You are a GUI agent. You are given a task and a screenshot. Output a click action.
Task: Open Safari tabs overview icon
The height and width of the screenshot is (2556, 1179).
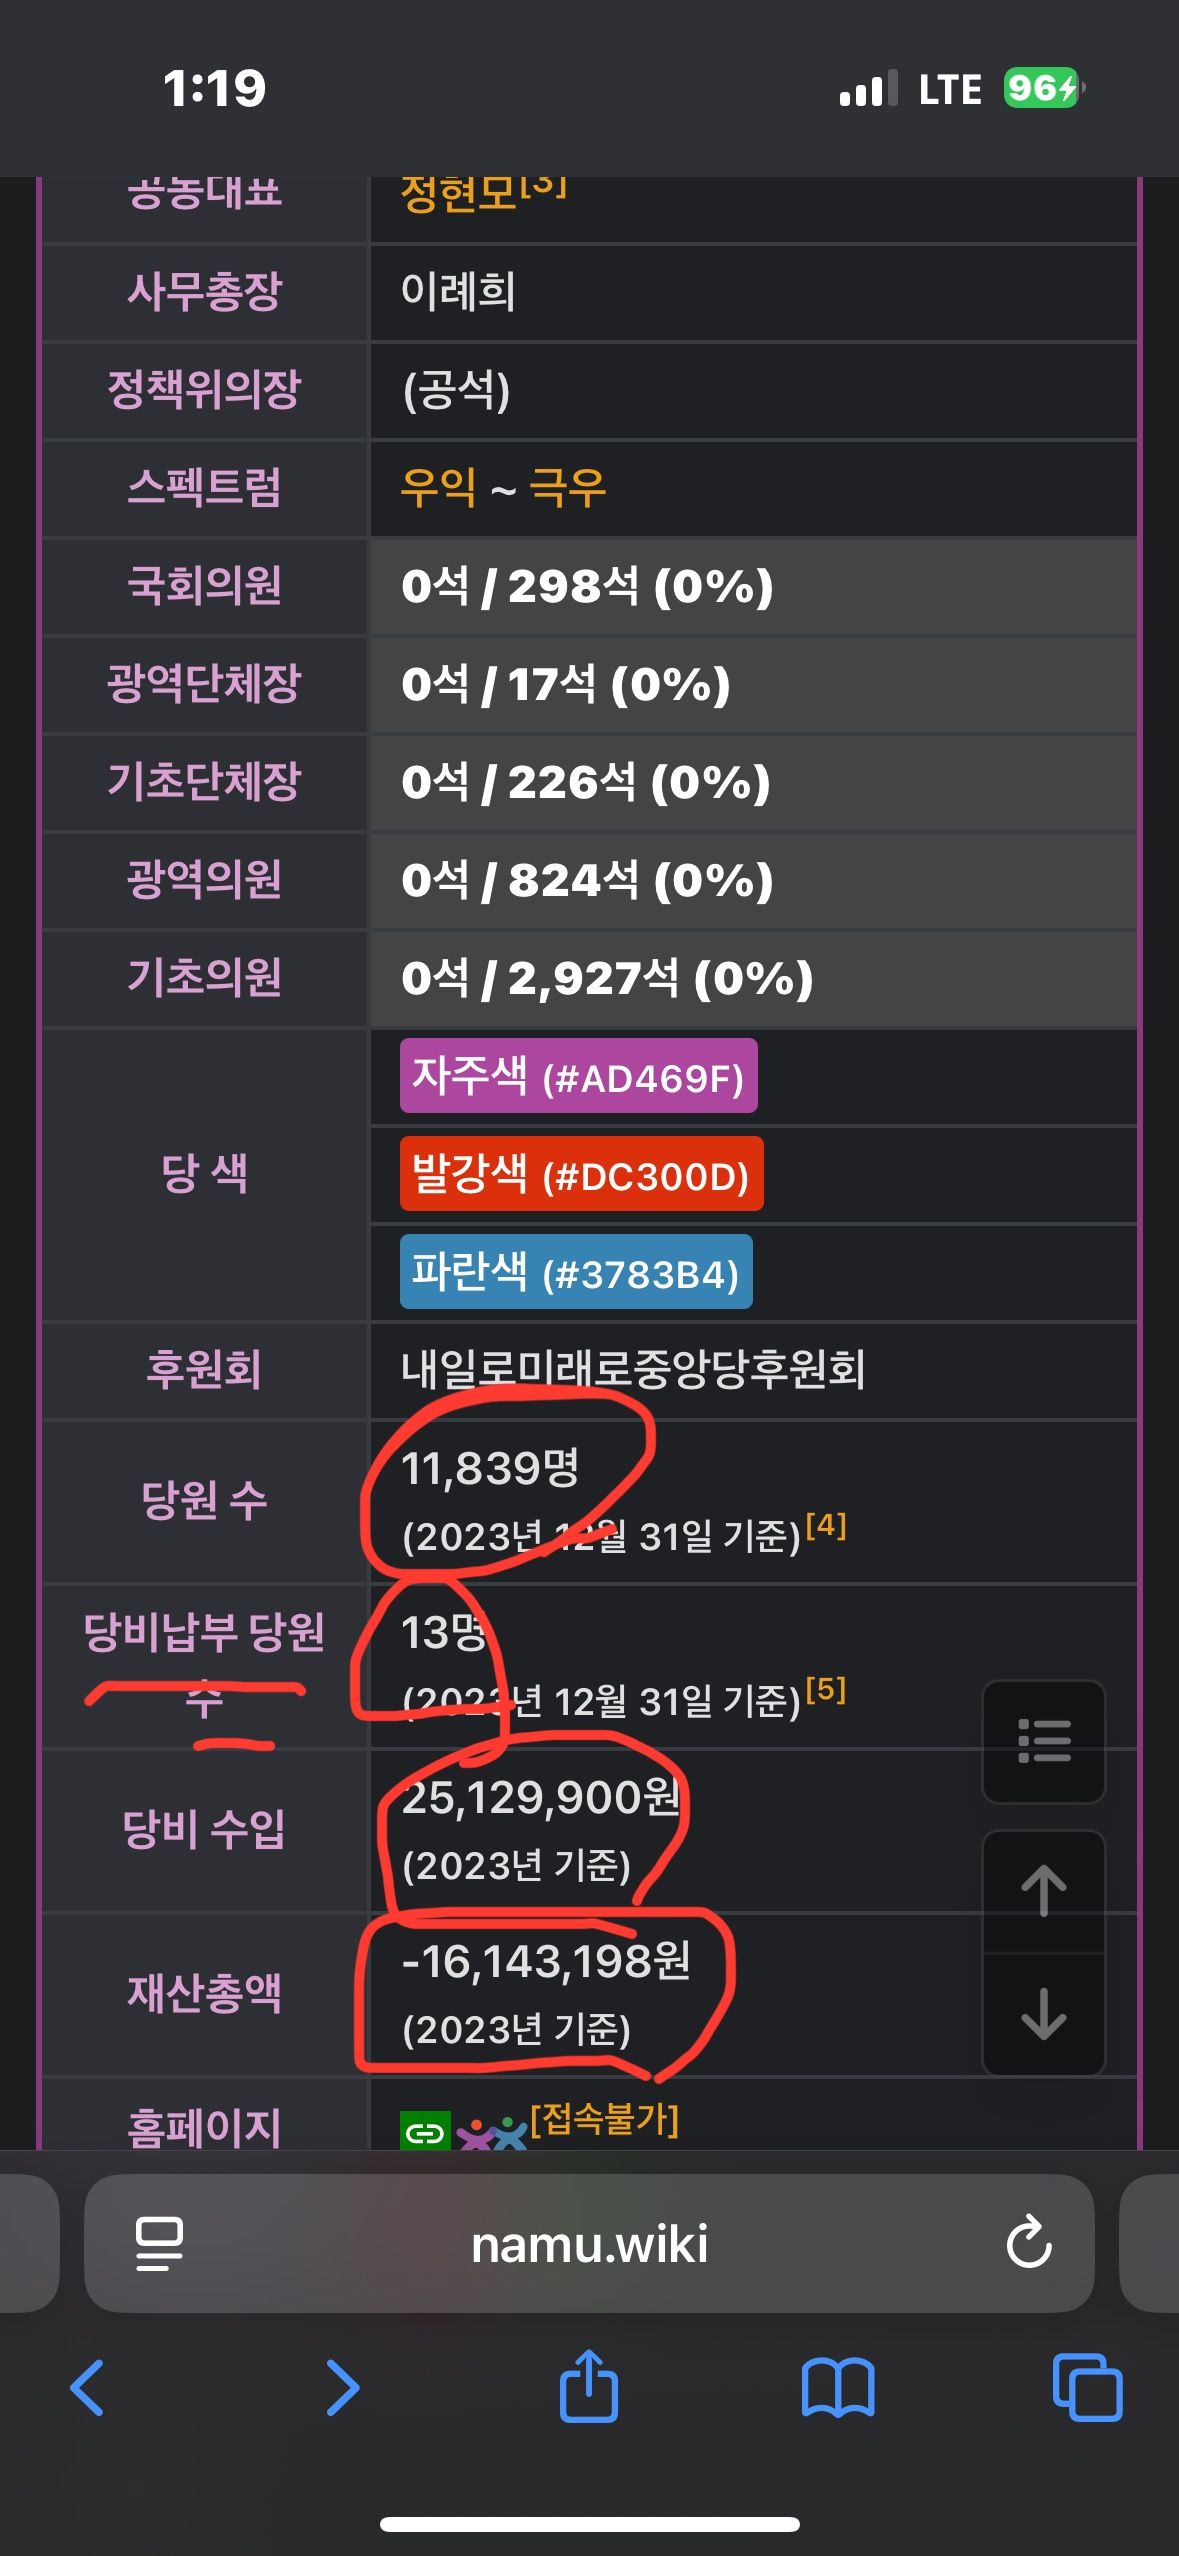point(1087,2387)
